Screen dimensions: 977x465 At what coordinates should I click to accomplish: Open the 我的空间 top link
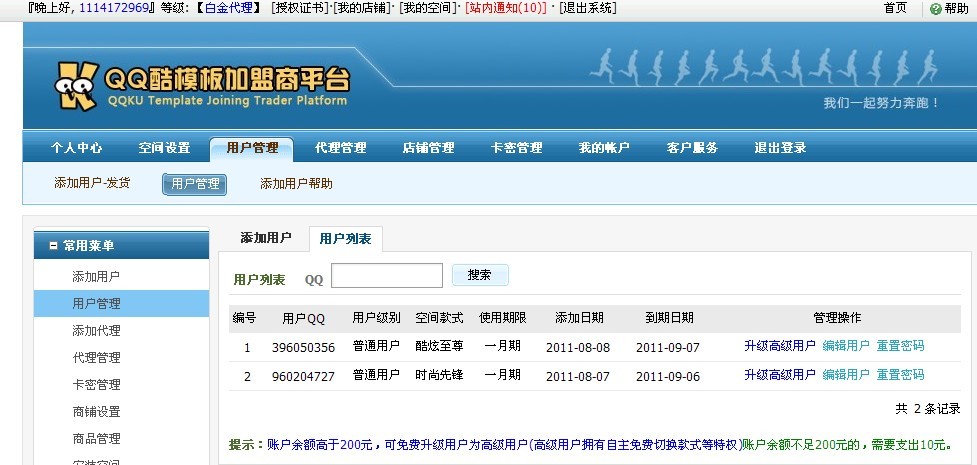[x=427, y=8]
